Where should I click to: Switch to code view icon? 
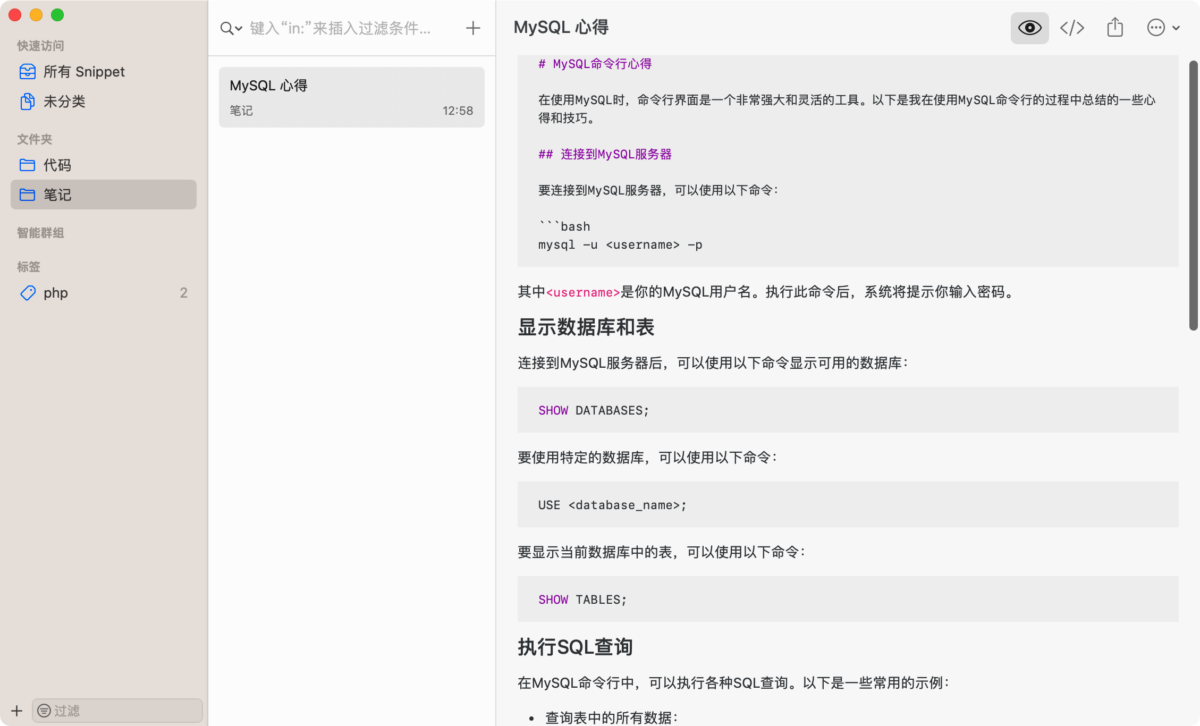[x=1072, y=28]
